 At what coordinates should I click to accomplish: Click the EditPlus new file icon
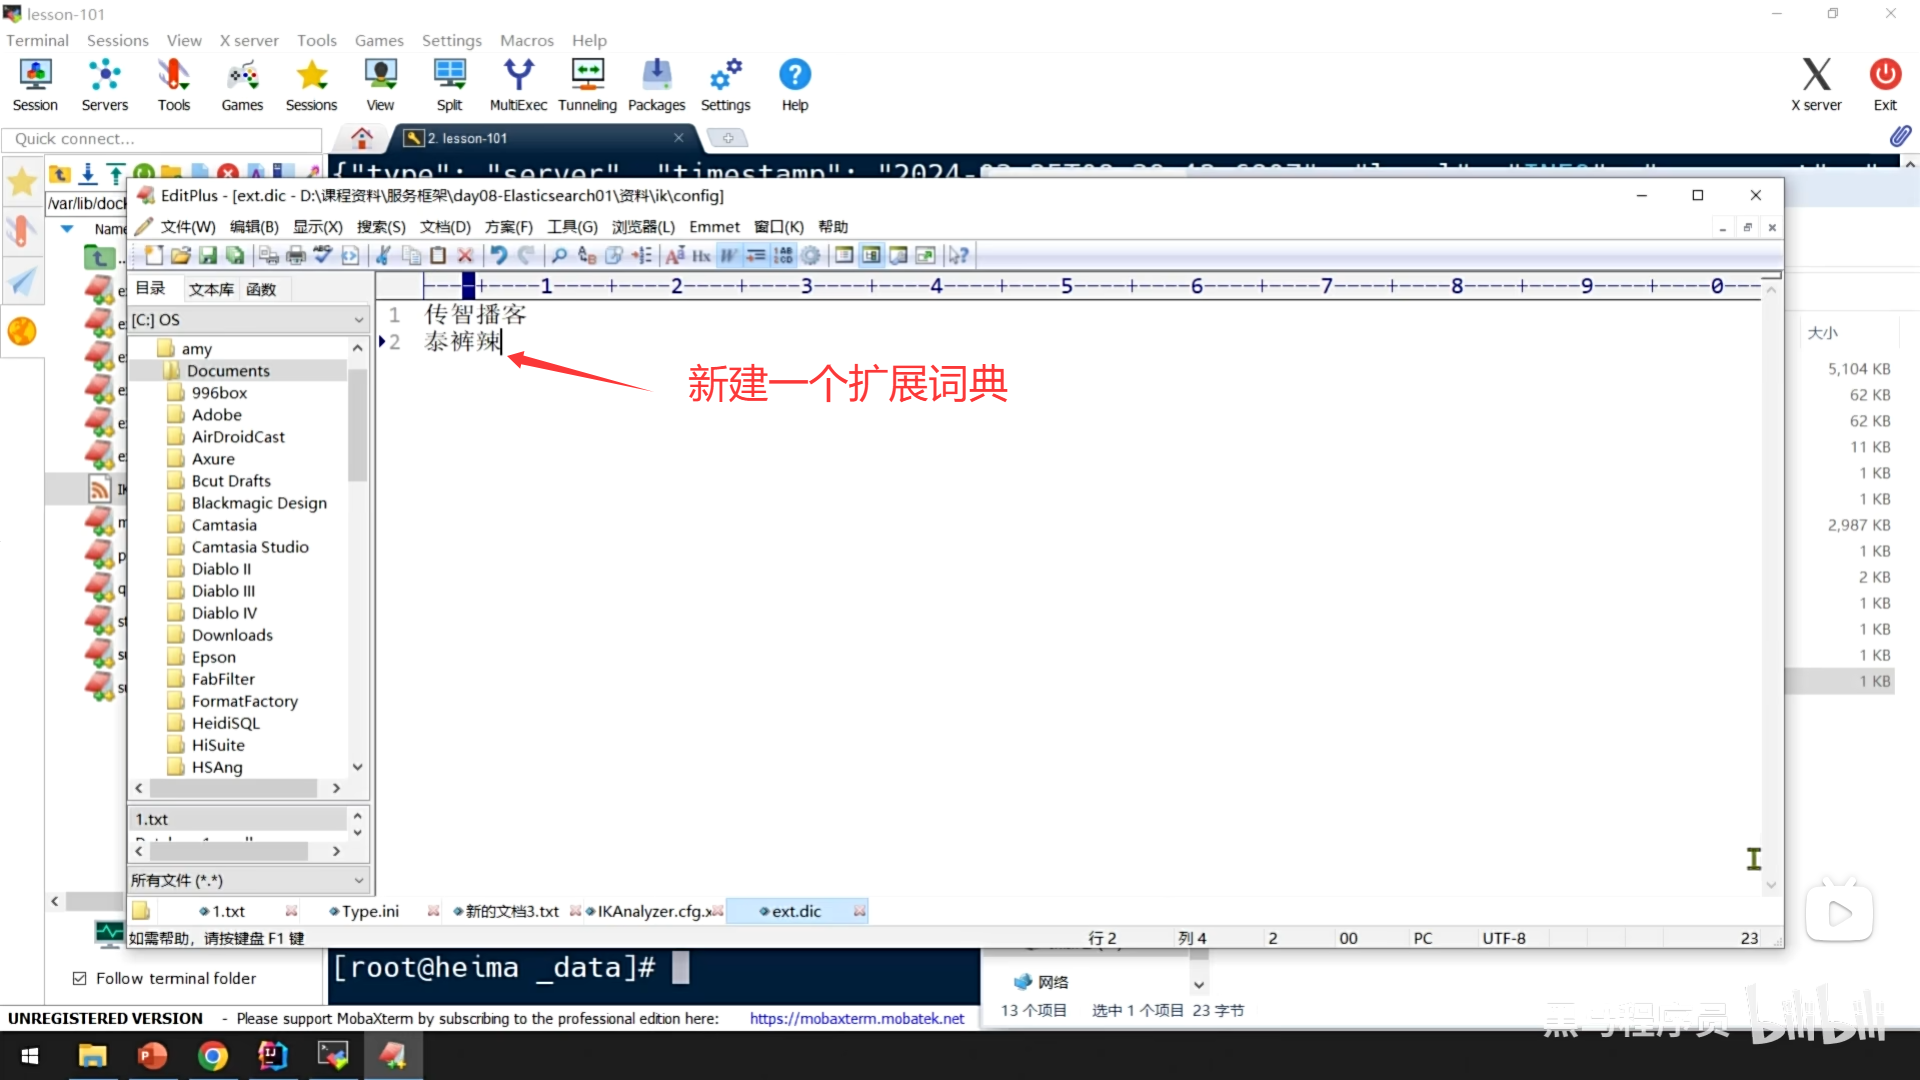coord(153,255)
